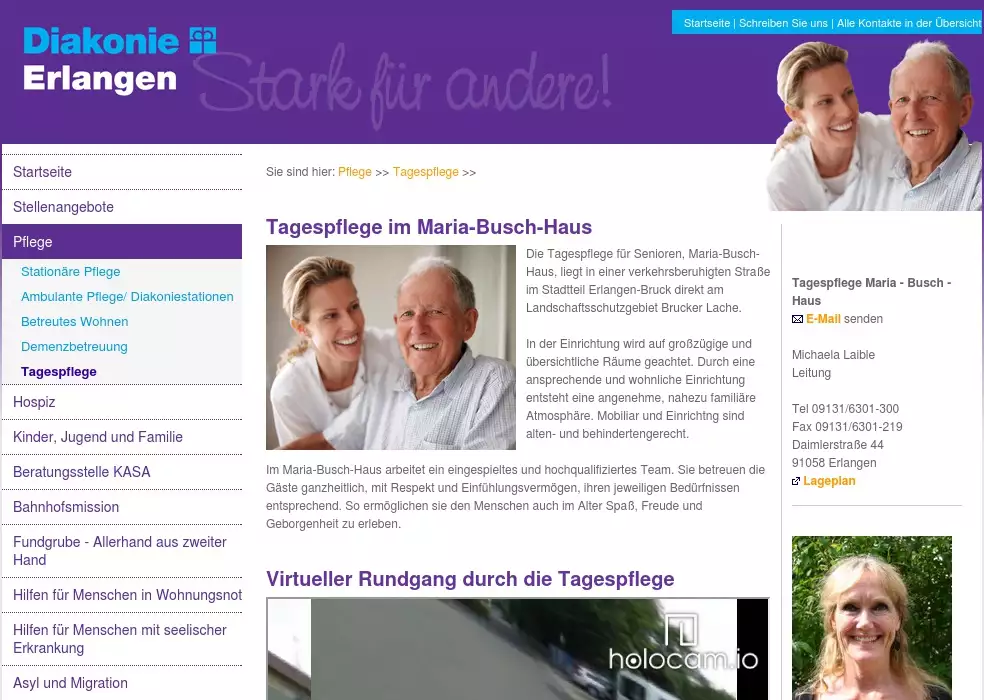
Task: Select Stationäre Pflege submenu item
Action: (x=70, y=271)
